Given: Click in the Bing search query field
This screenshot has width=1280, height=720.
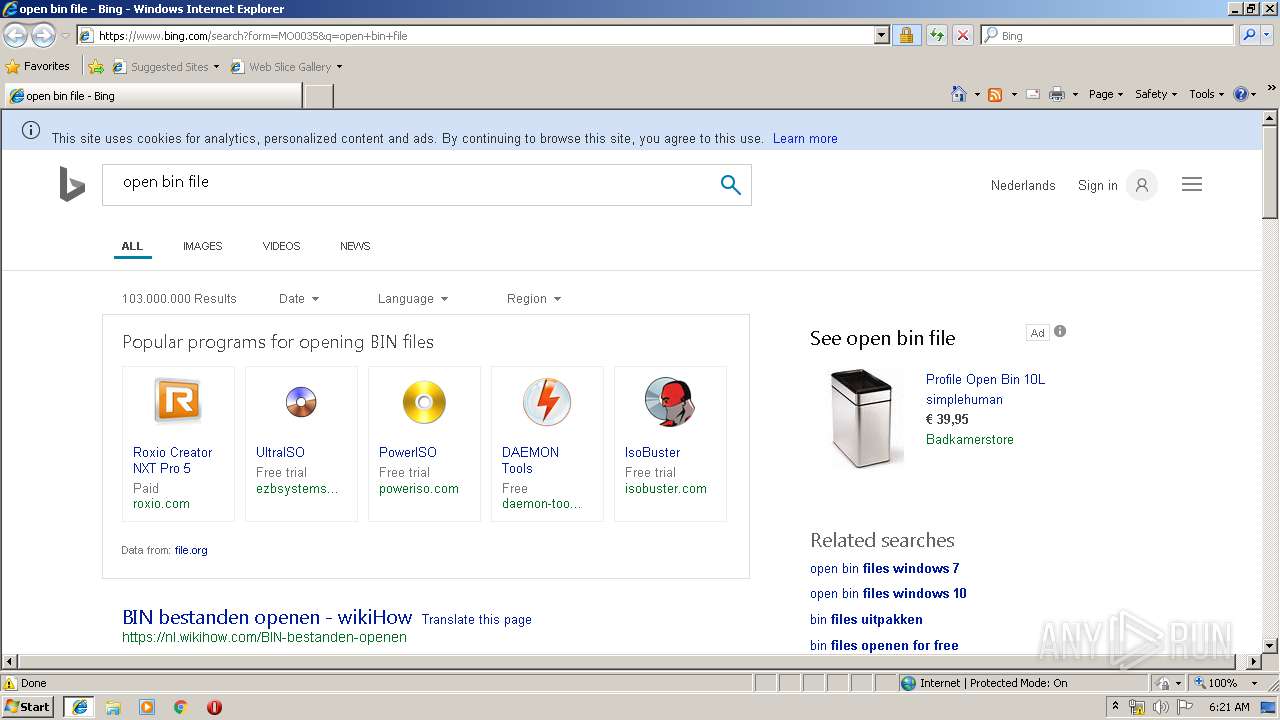Looking at the screenshot, I should coord(410,184).
